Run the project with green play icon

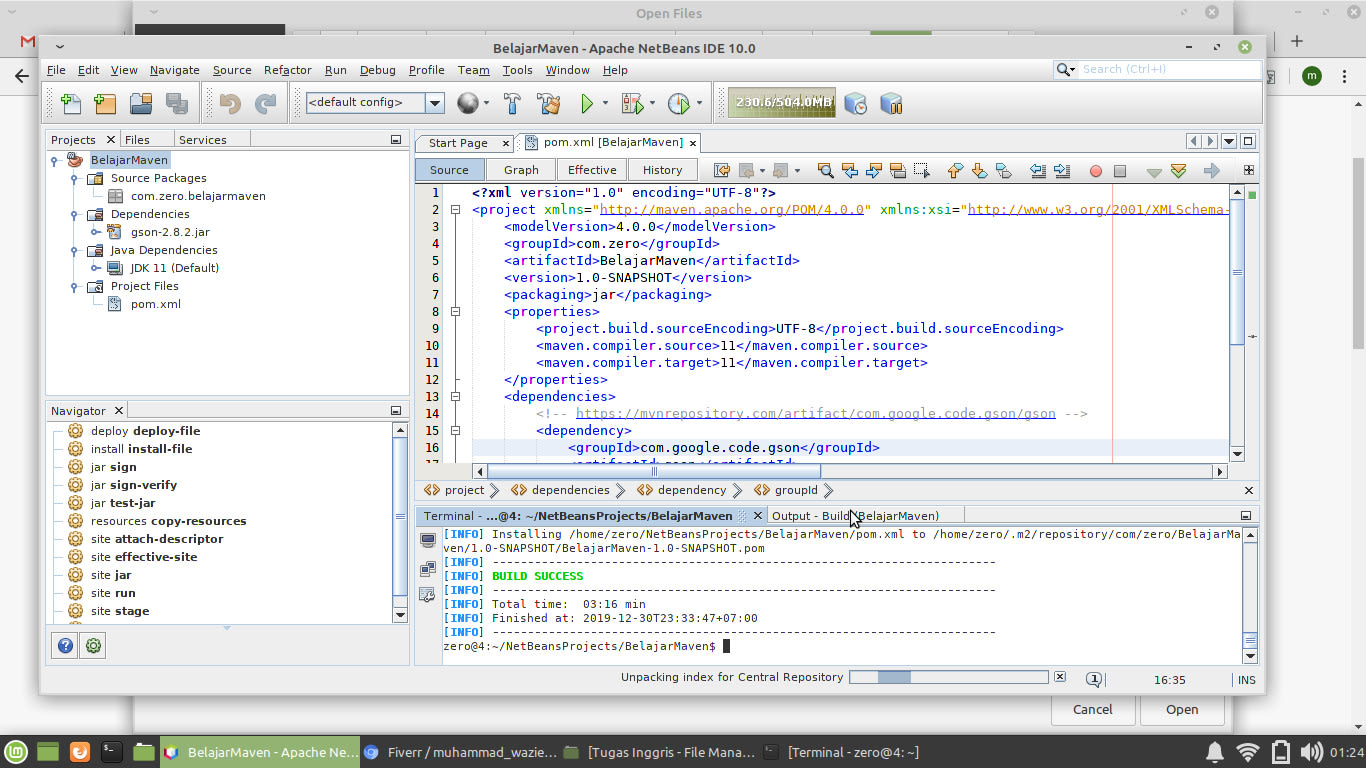587,103
